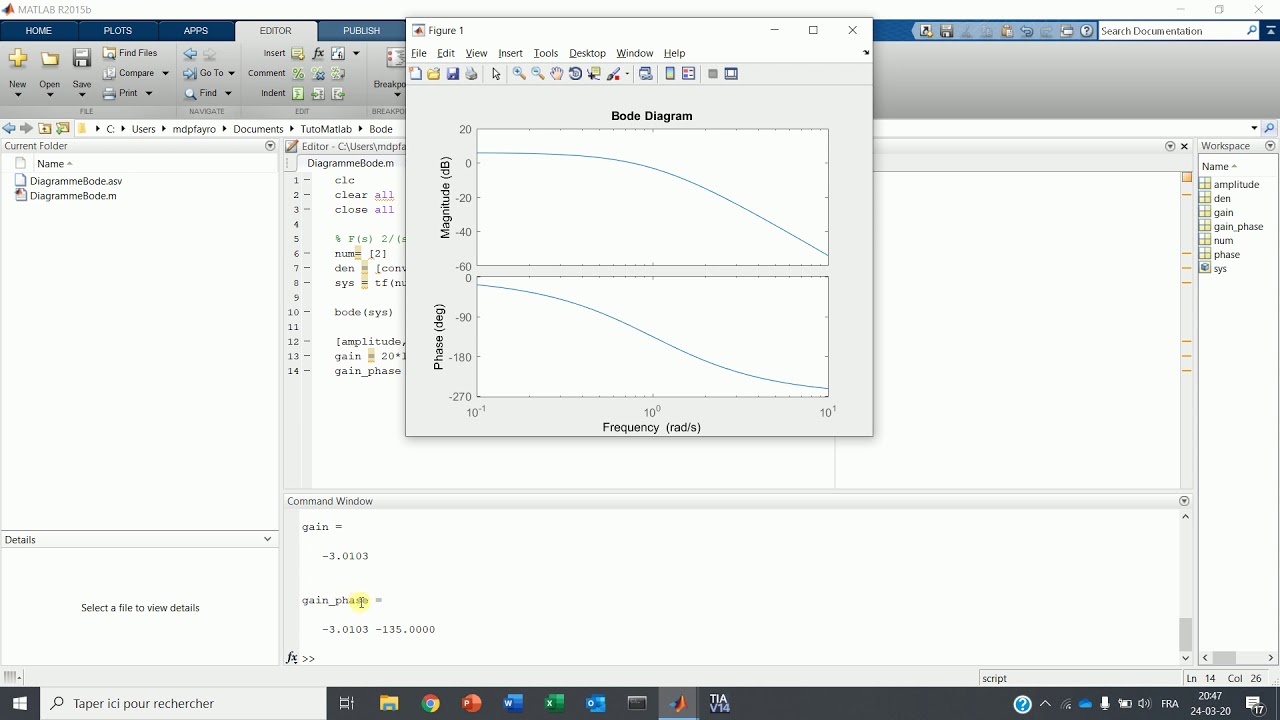Open the Desktop menu in Figure 1
The width and height of the screenshot is (1280, 720).
pos(587,53)
